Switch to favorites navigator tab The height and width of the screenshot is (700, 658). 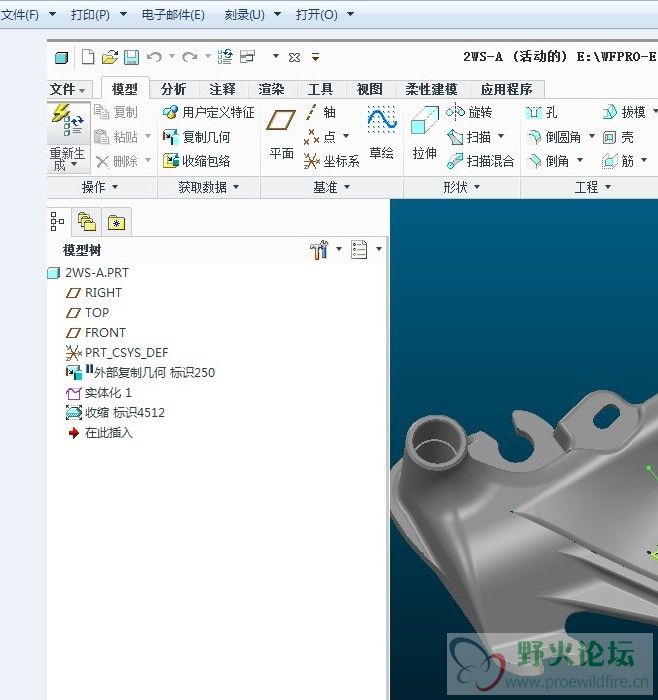point(116,222)
